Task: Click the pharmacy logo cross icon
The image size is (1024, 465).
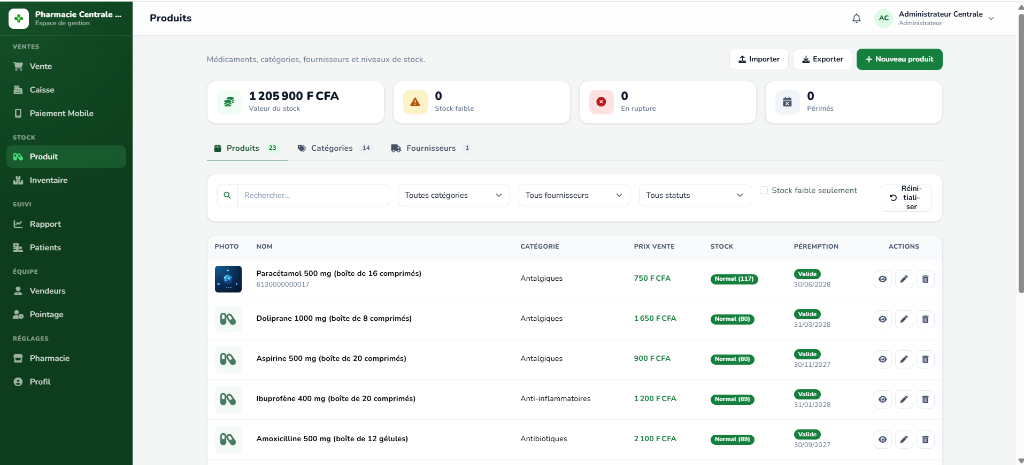Action: 19,18
